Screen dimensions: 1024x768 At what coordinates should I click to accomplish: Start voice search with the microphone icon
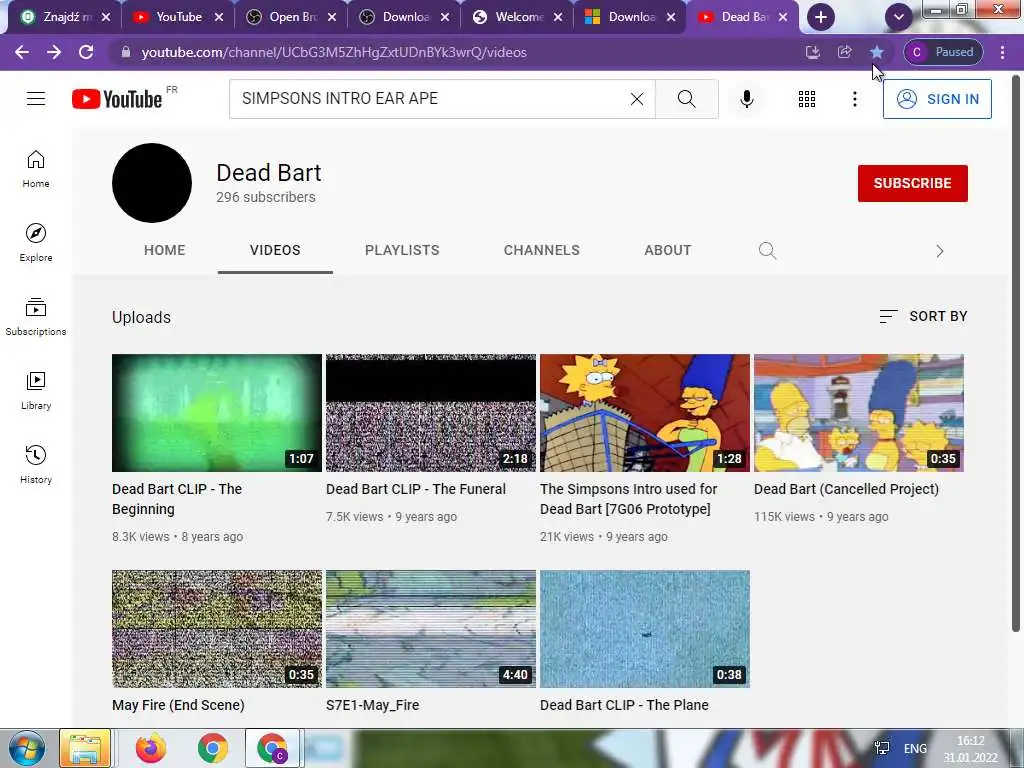point(747,99)
